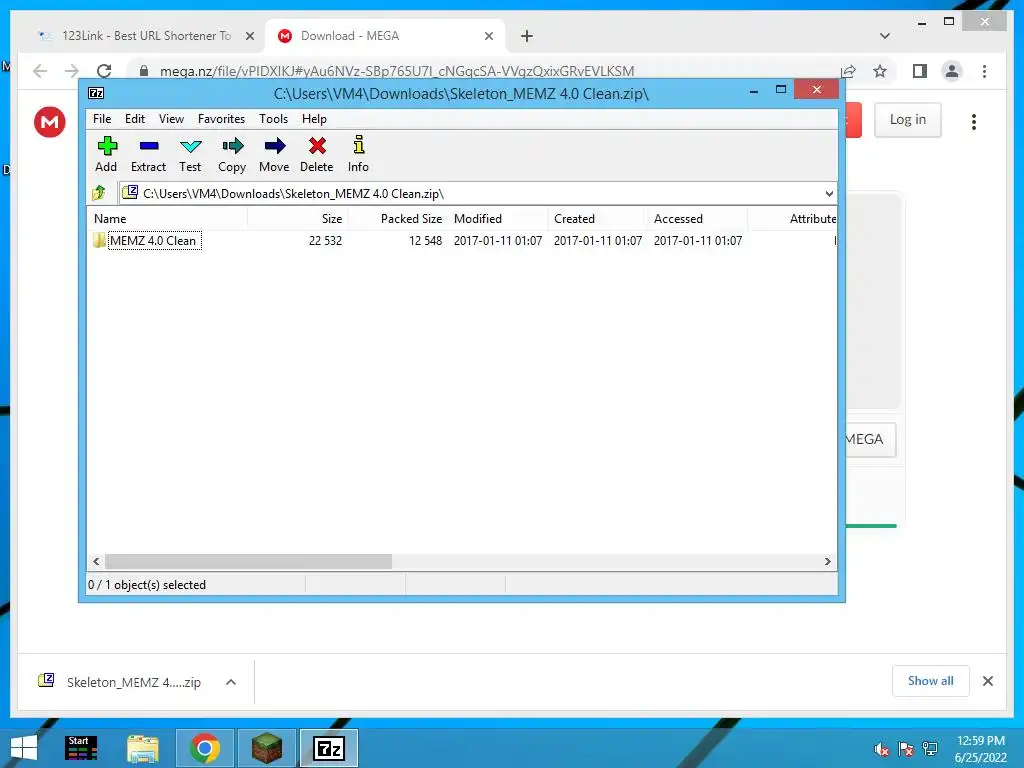The height and width of the screenshot is (768, 1024).
Task: Click the Extract toolbar button
Action: coord(148,154)
